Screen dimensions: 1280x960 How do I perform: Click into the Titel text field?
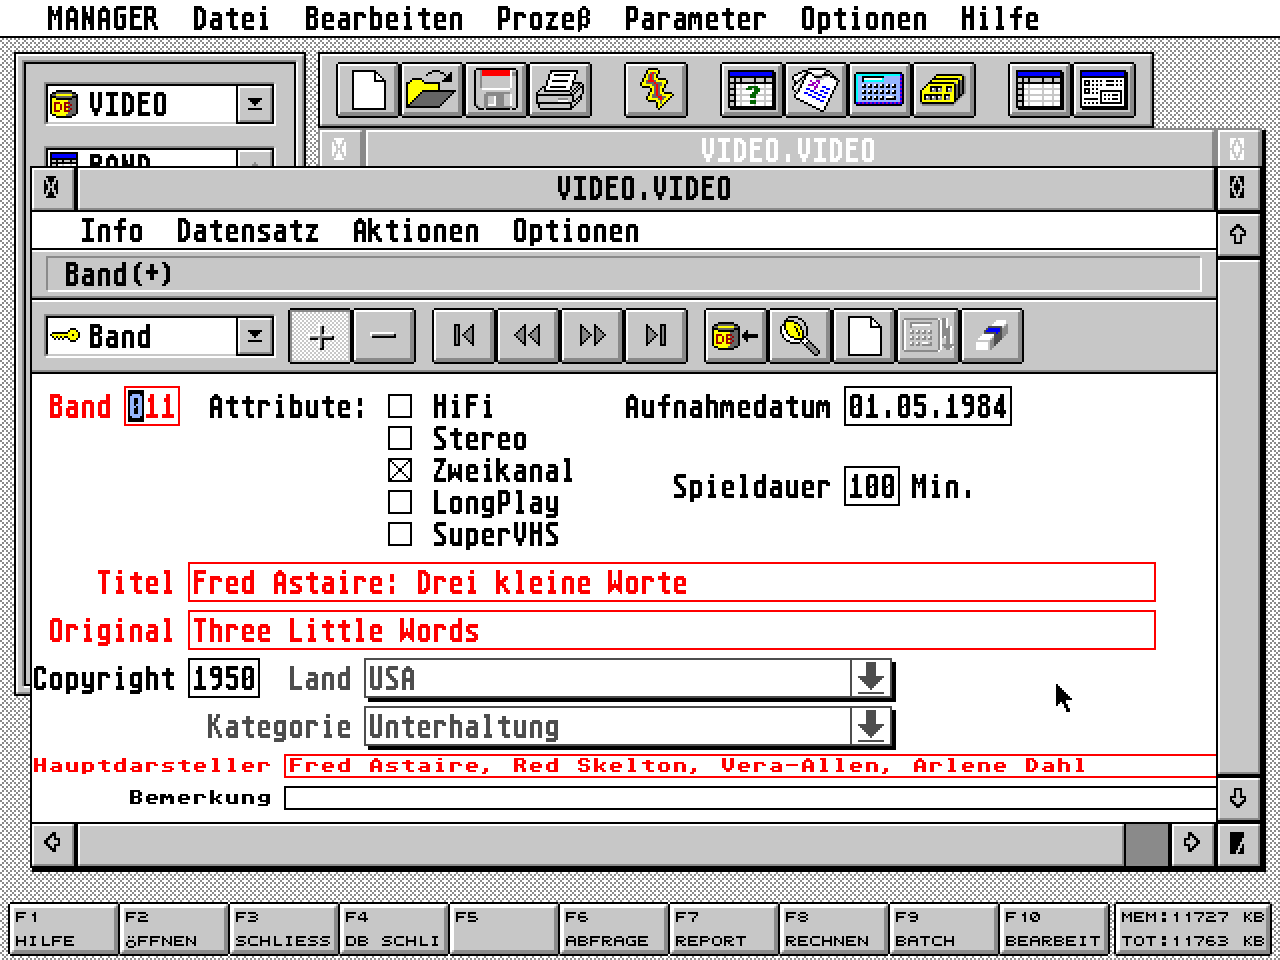tap(670, 582)
